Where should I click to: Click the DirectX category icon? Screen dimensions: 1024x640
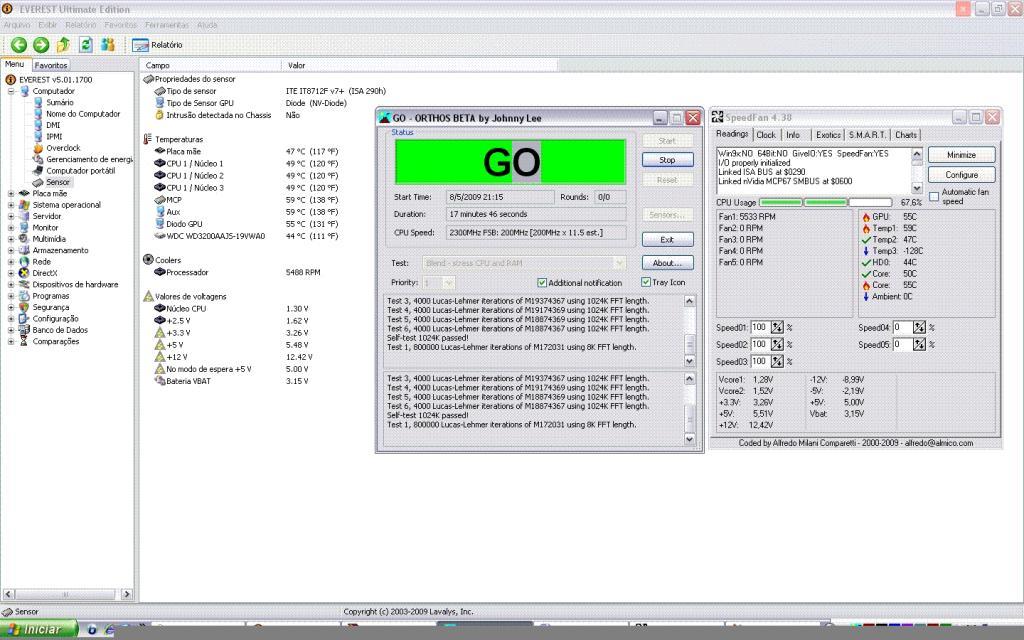[x=25, y=273]
